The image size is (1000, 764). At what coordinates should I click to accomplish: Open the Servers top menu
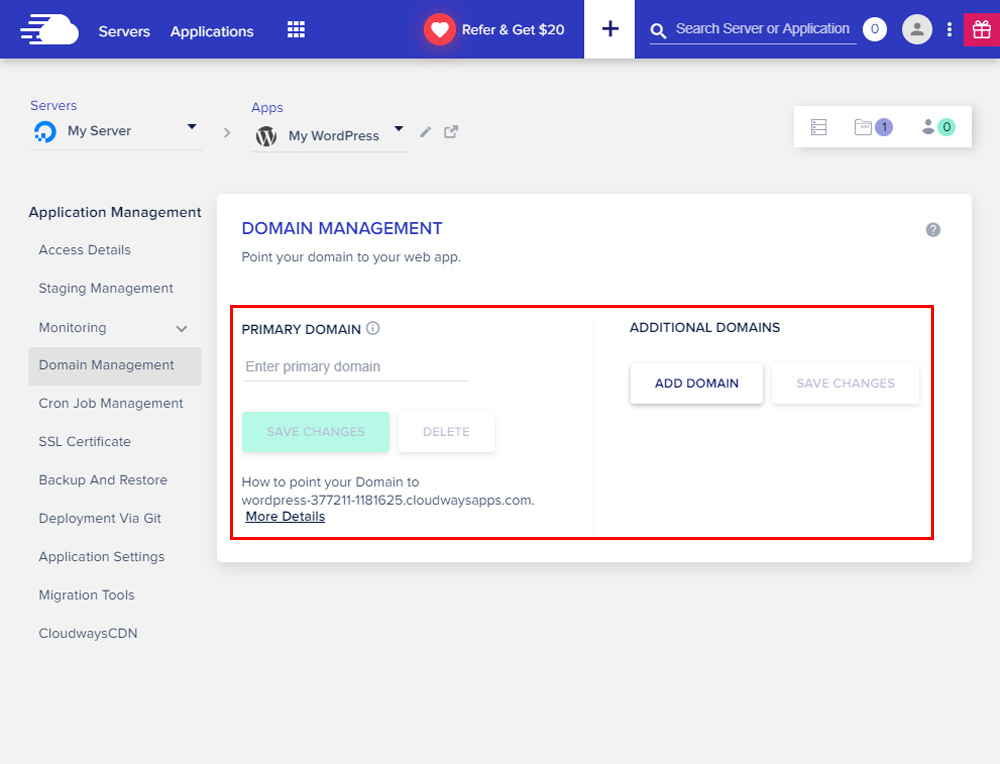124,31
